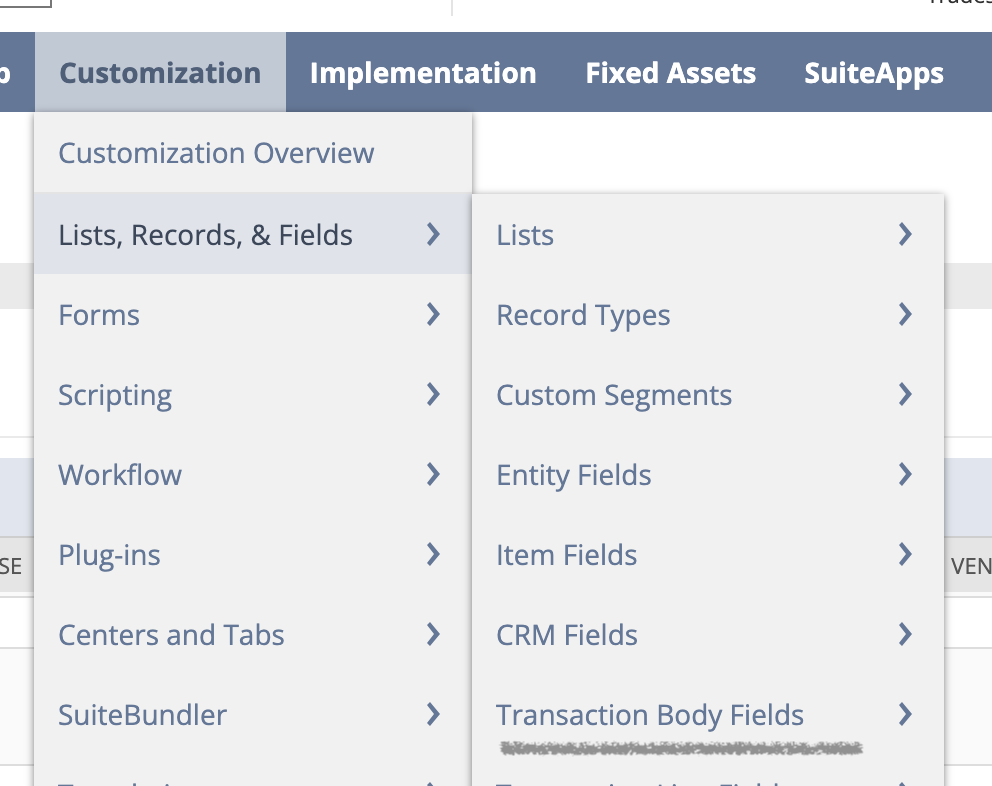This screenshot has height=786, width=992.
Task: Go to the SuiteApps navigation tab
Action: [x=874, y=73]
